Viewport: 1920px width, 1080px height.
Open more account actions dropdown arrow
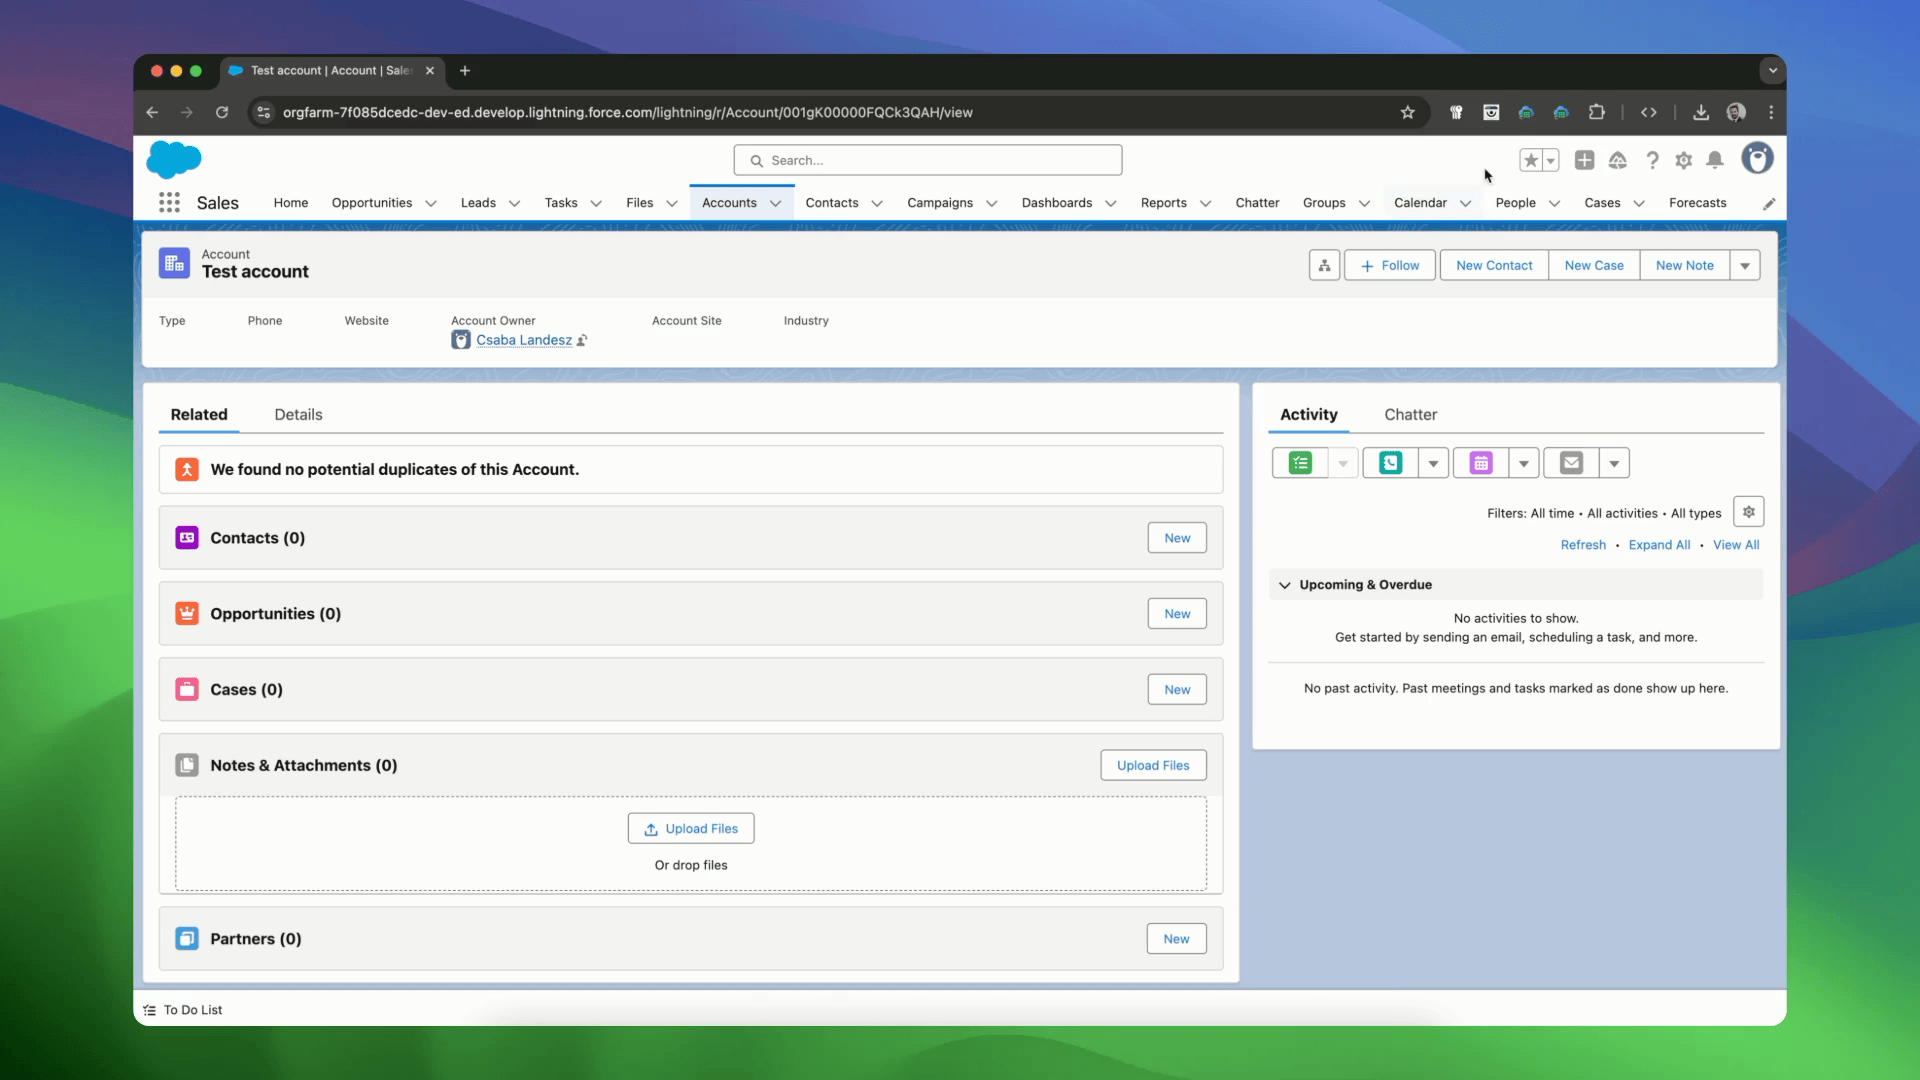(1745, 265)
